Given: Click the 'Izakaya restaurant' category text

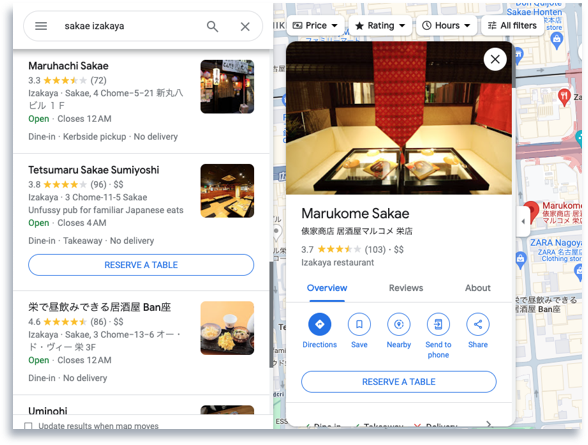Looking at the screenshot, I should click(338, 262).
